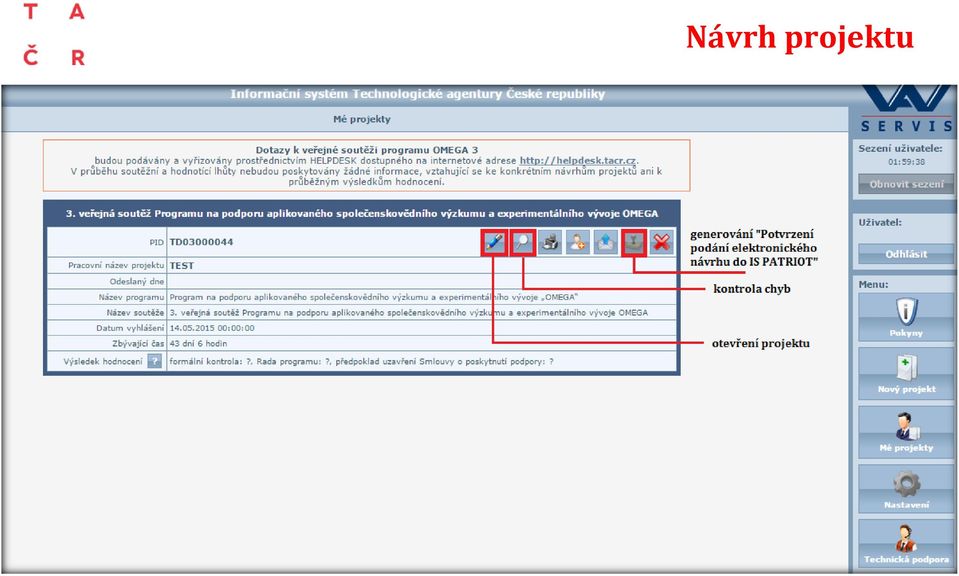Send the project with the envelope upload icon
Screen dimensions: 959x576
tap(605, 243)
